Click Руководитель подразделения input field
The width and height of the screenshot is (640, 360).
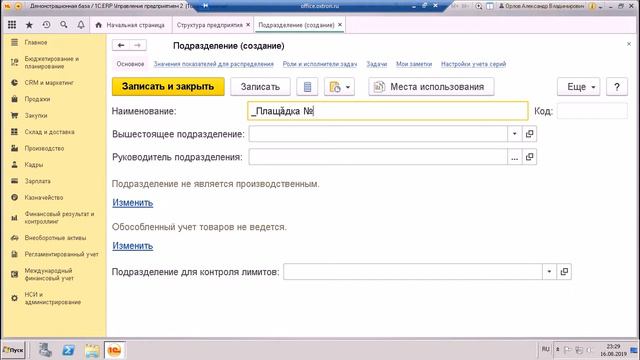coord(378,157)
